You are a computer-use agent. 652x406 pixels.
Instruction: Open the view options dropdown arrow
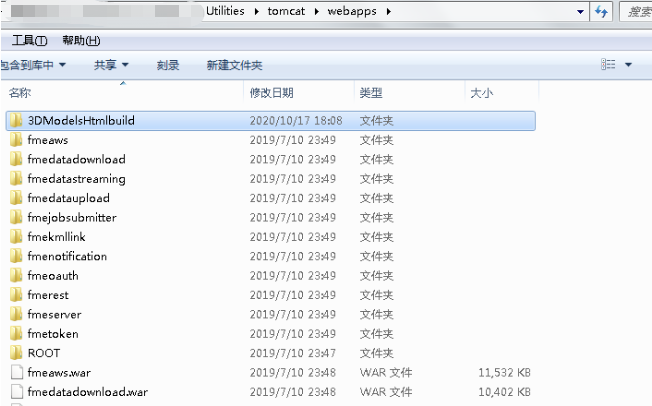[x=628, y=65]
